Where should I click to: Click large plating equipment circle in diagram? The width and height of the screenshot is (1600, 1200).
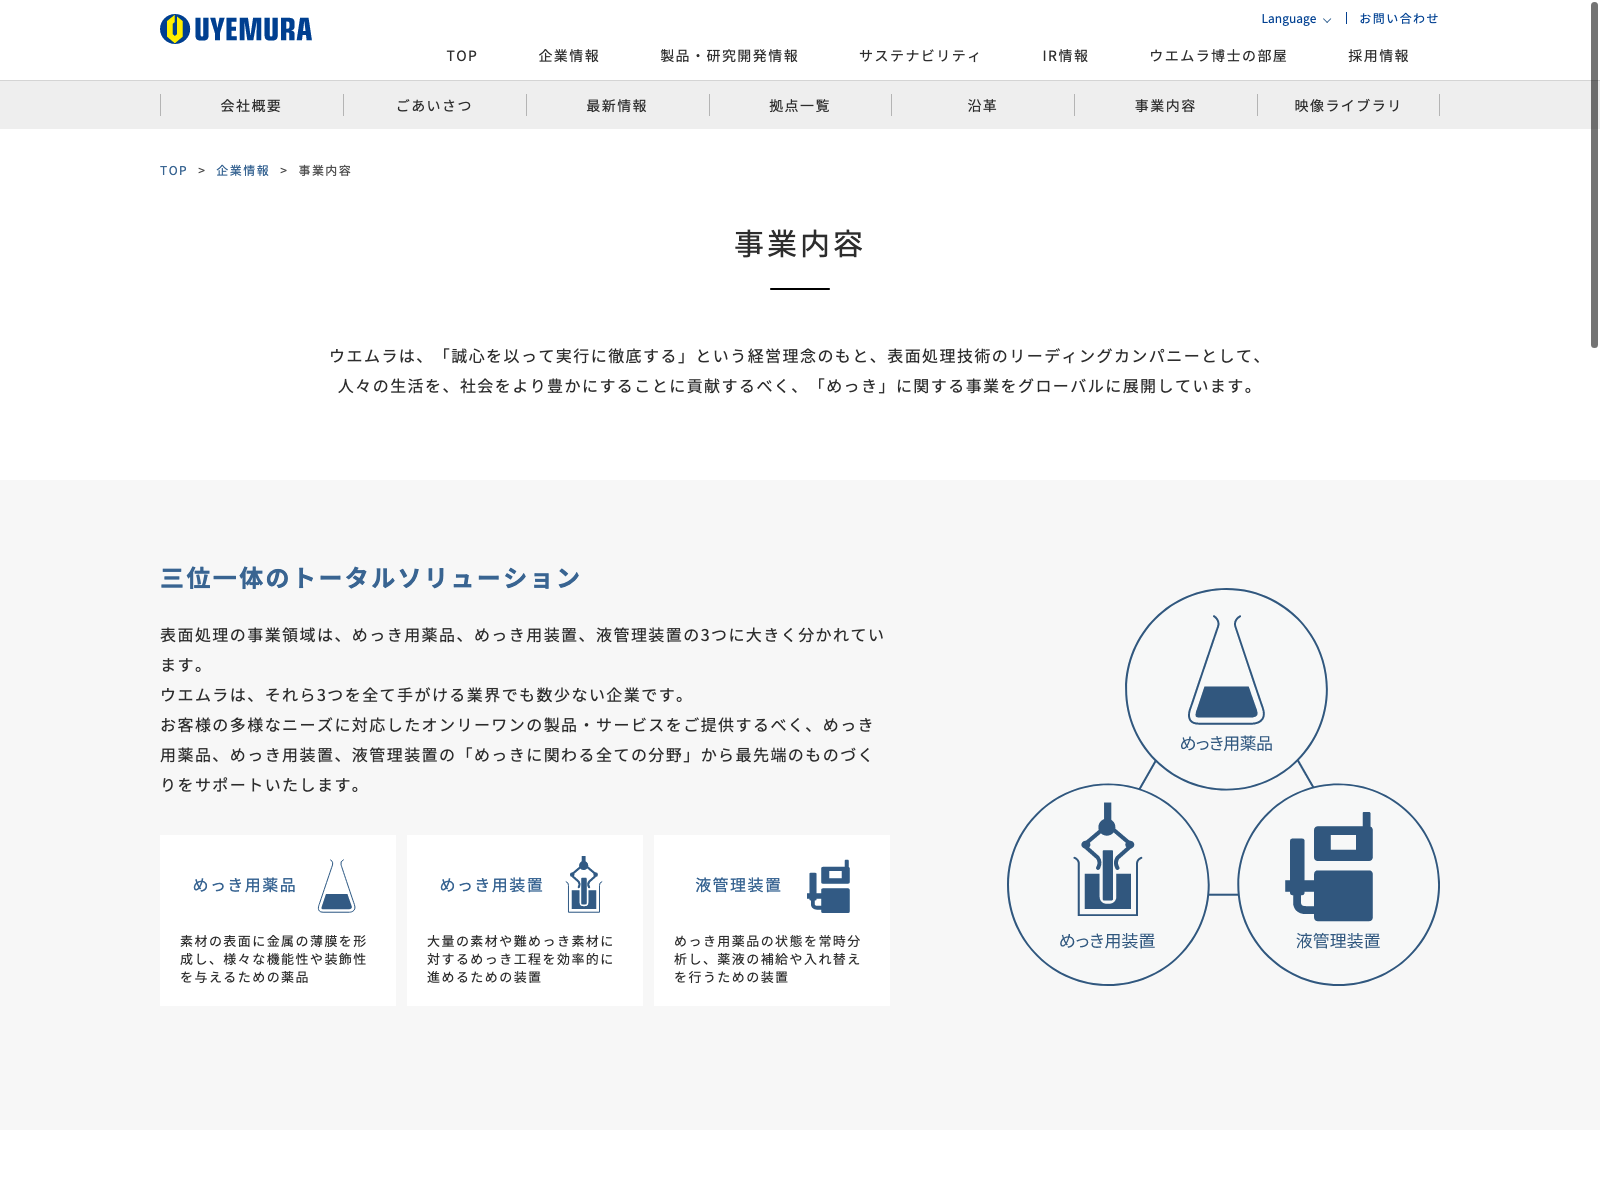1108,884
